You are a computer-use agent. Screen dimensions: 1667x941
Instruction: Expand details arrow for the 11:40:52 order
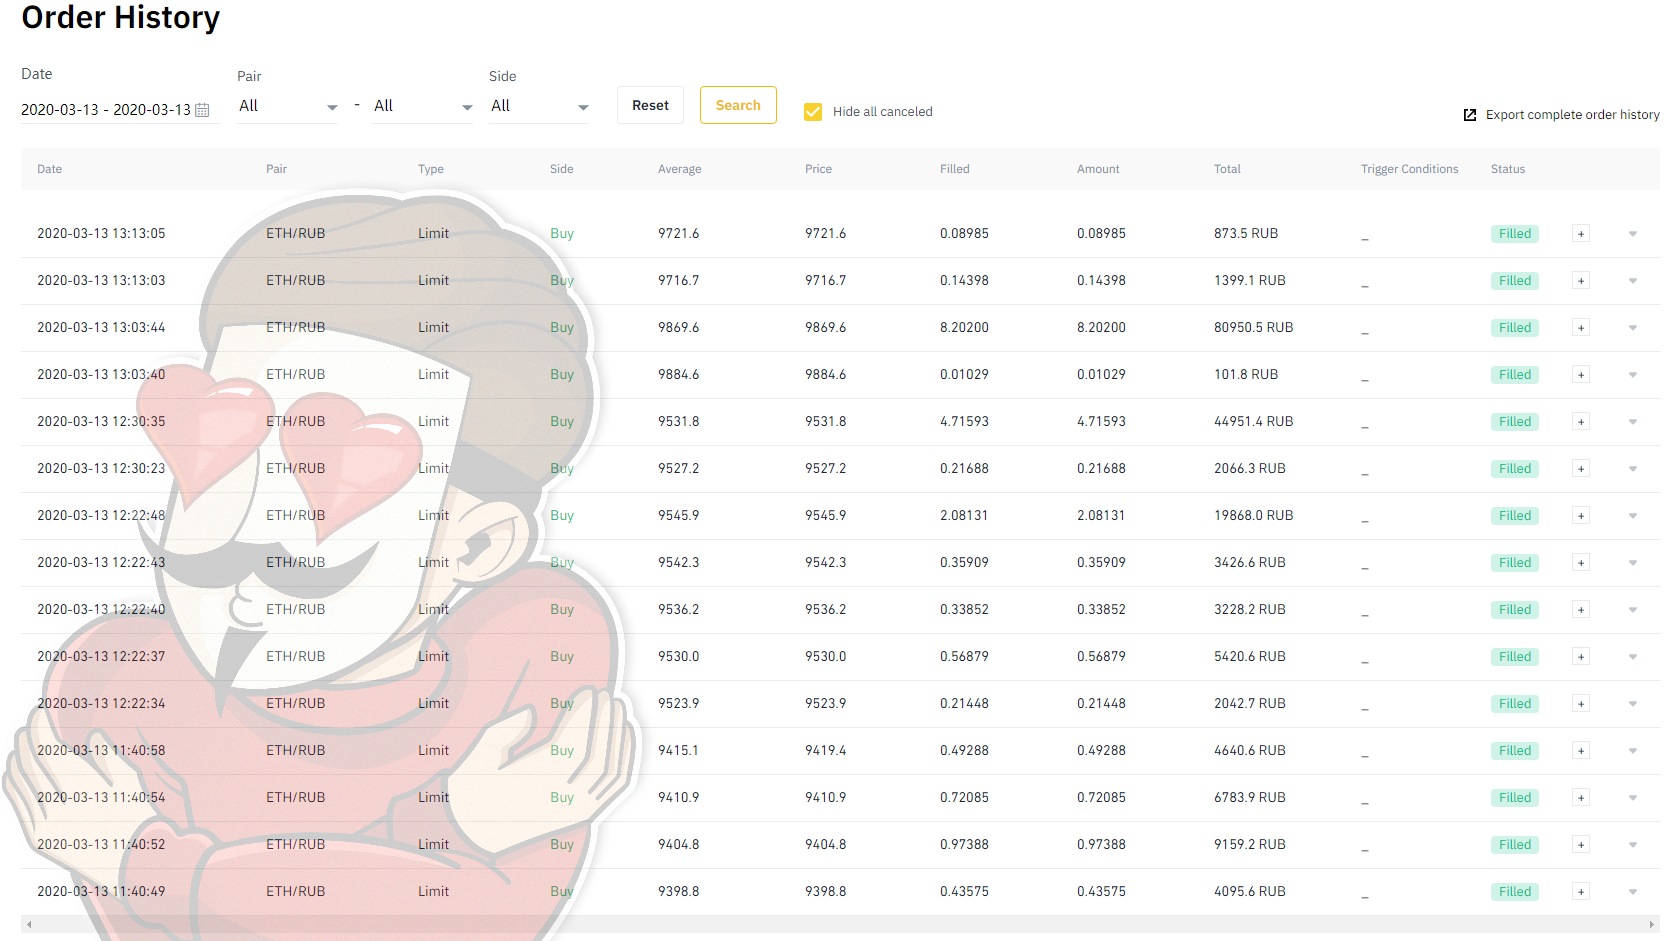1633,845
